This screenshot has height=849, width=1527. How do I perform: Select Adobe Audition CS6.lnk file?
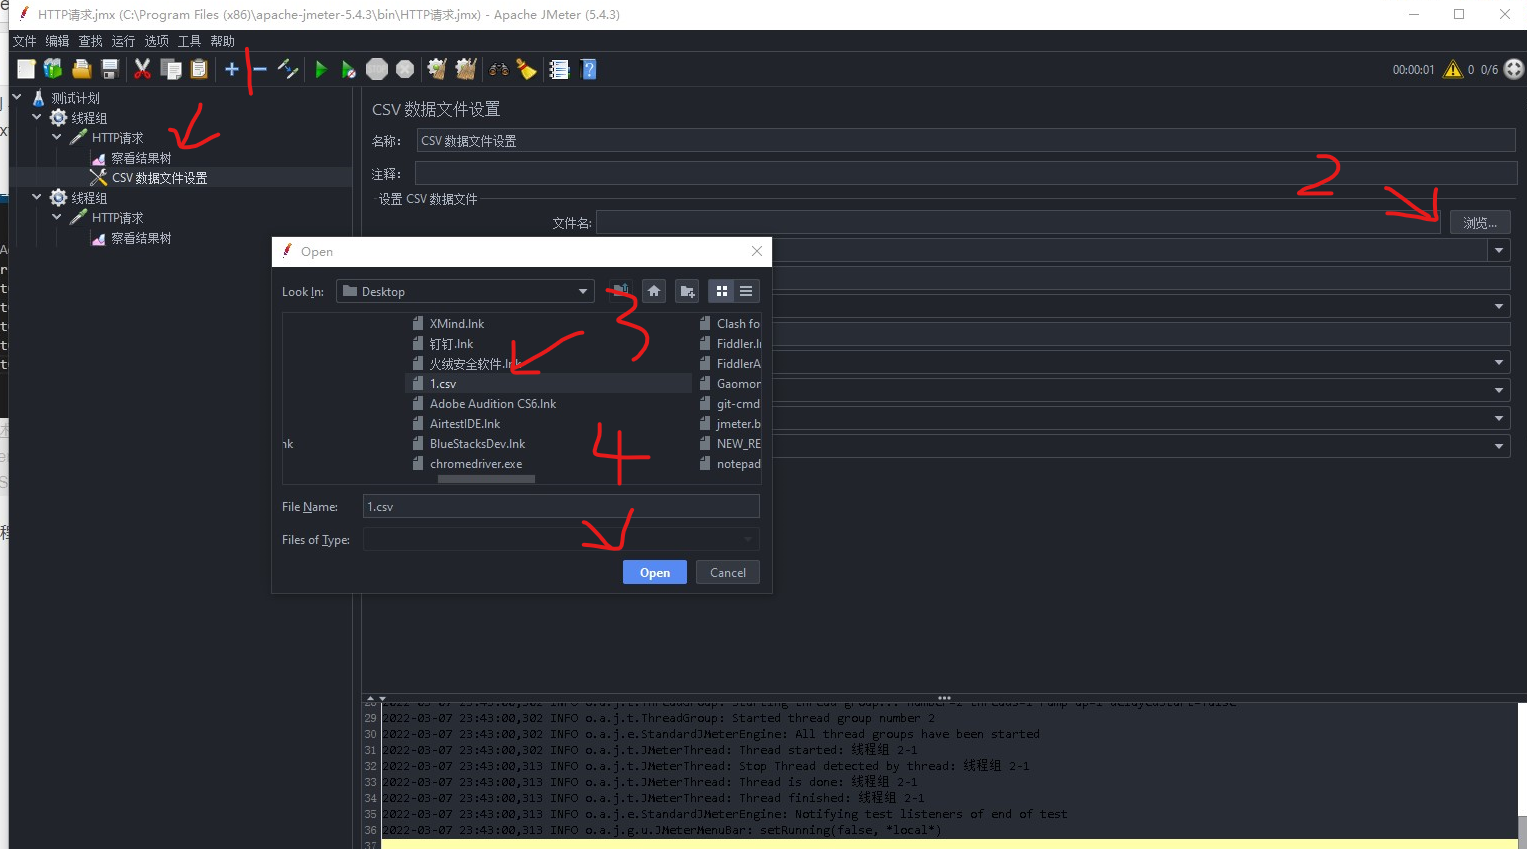coord(492,403)
